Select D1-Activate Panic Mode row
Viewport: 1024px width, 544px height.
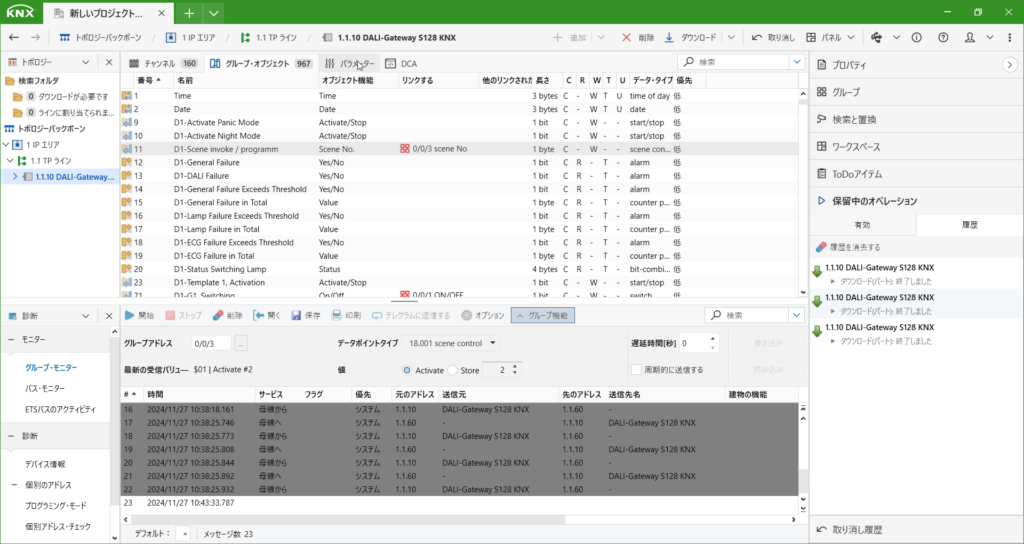461,122
